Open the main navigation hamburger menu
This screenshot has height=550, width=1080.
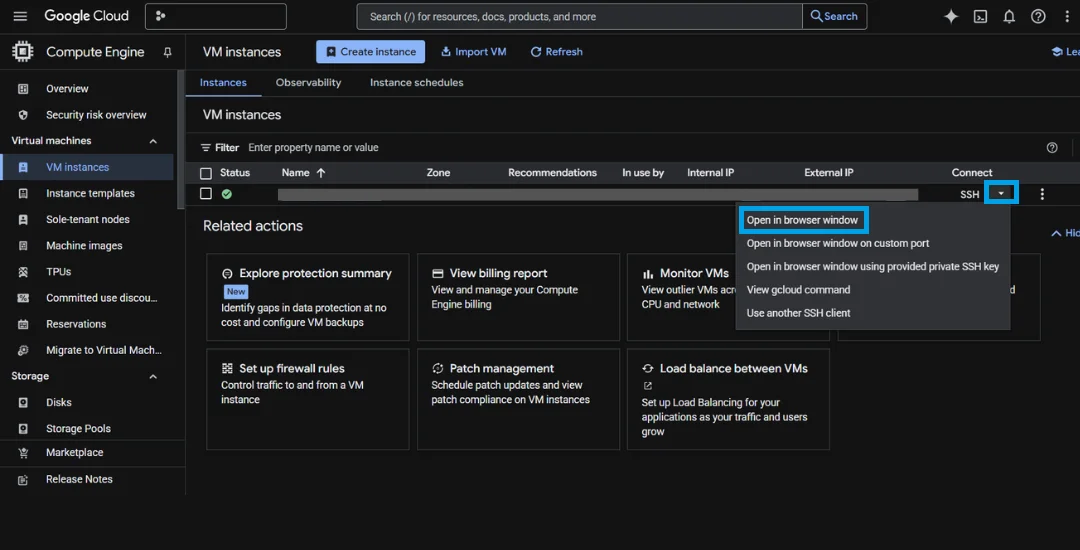tap(20, 16)
